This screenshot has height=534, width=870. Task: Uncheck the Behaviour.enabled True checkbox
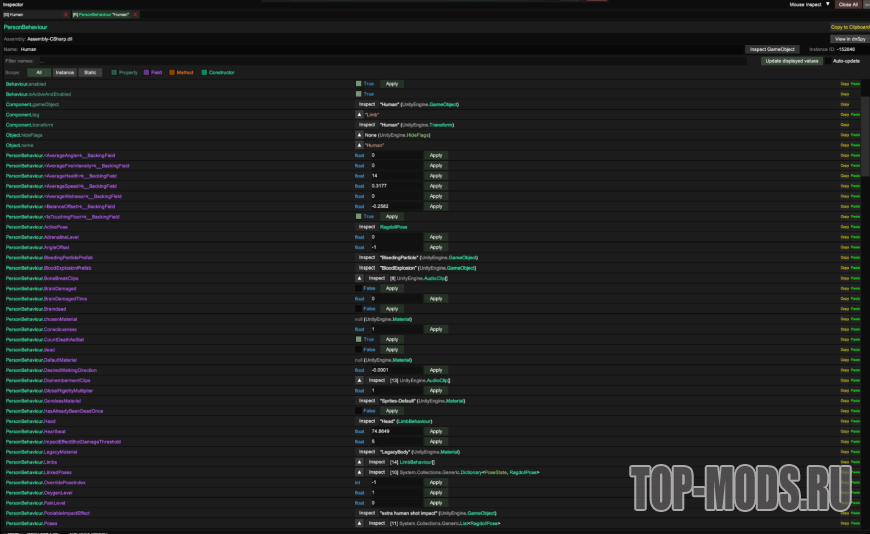(x=358, y=84)
